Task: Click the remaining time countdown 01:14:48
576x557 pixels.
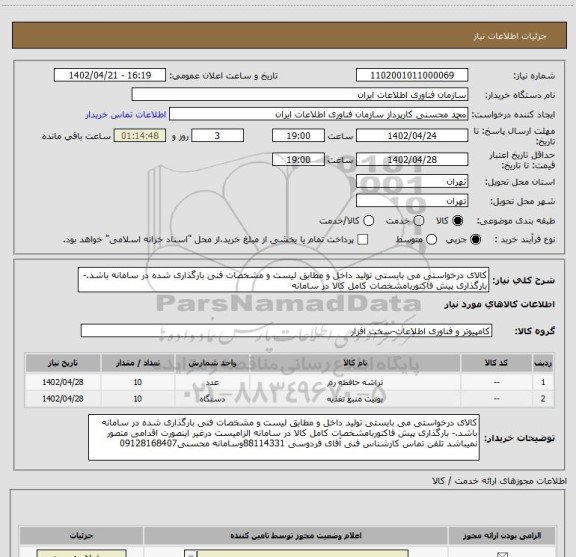Action: click(x=140, y=136)
